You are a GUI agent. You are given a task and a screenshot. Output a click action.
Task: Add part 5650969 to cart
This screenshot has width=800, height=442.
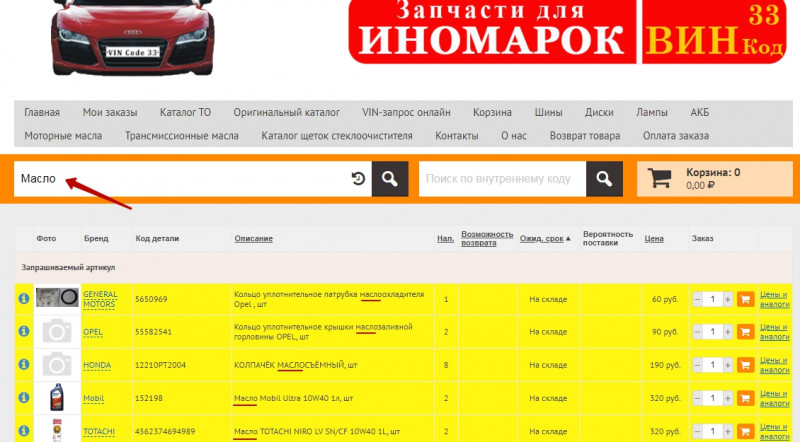[745, 299]
